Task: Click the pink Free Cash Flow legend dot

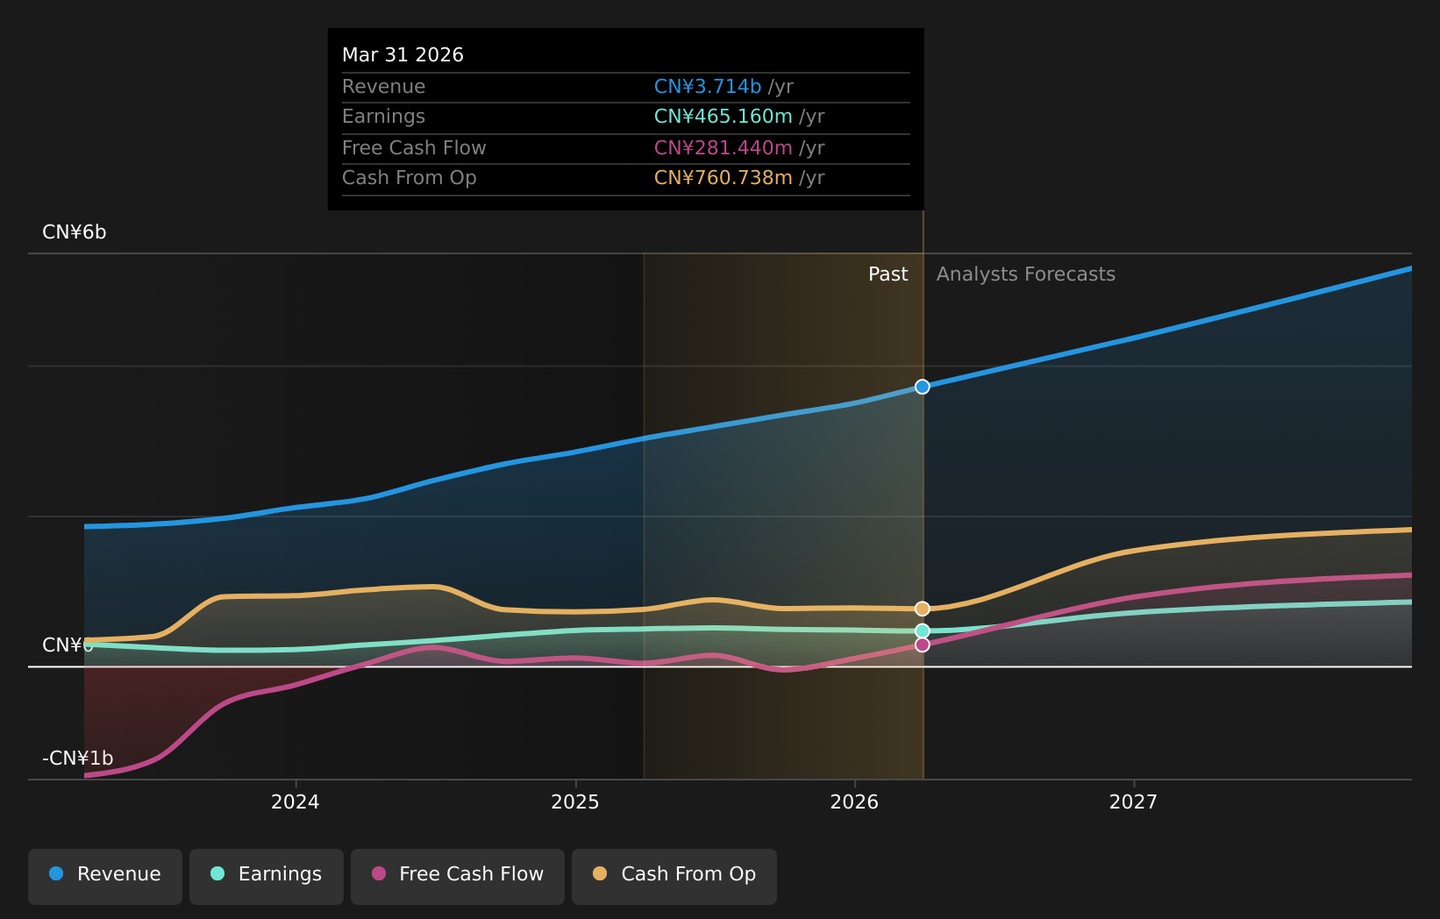Action: coord(379,874)
